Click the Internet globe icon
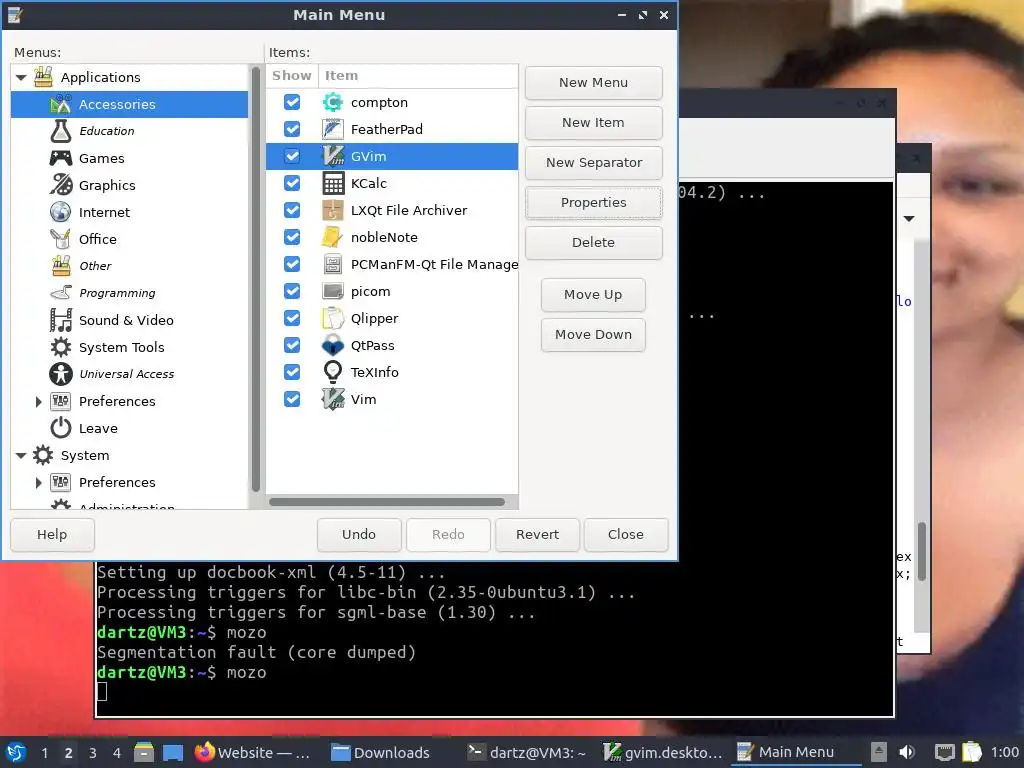 coord(61,212)
